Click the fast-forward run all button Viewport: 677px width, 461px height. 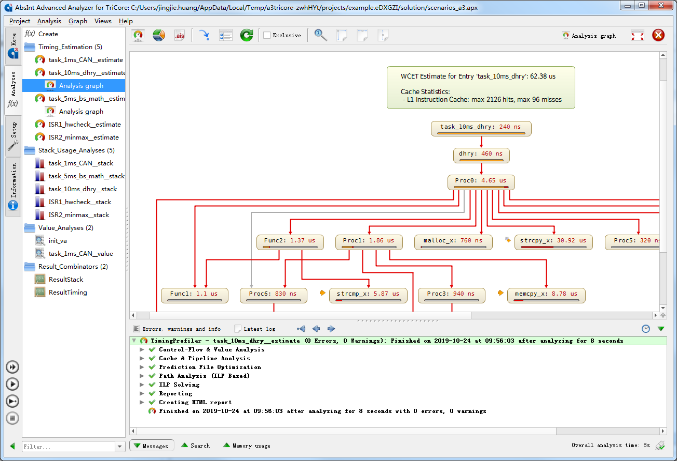[12, 367]
